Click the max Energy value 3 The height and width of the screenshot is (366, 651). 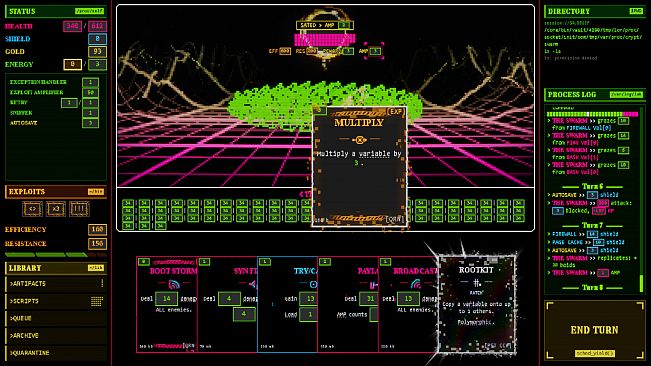click(x=98, y=64)
